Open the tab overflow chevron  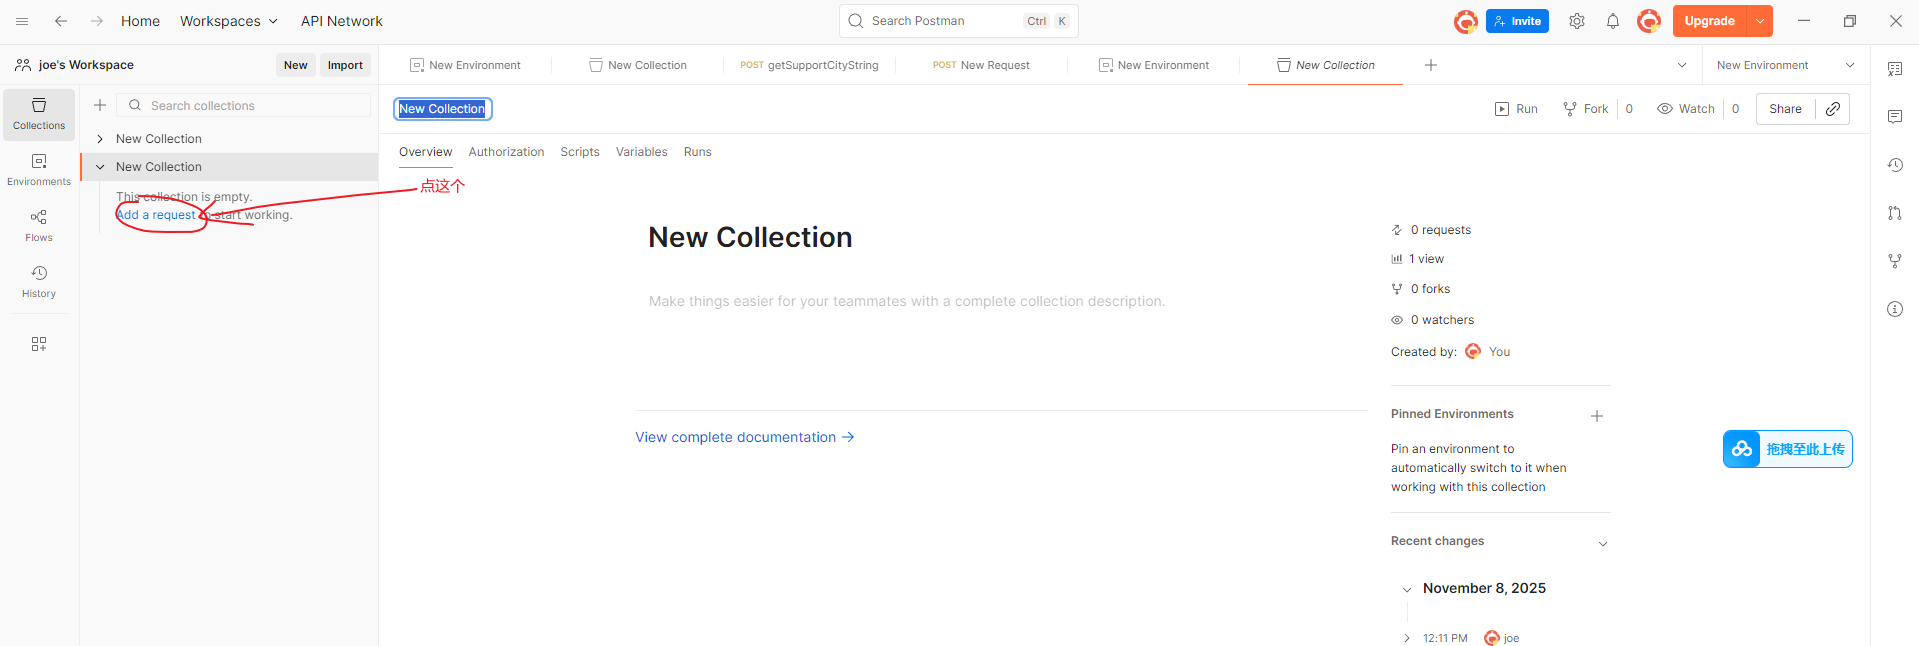pos(1682,65)
